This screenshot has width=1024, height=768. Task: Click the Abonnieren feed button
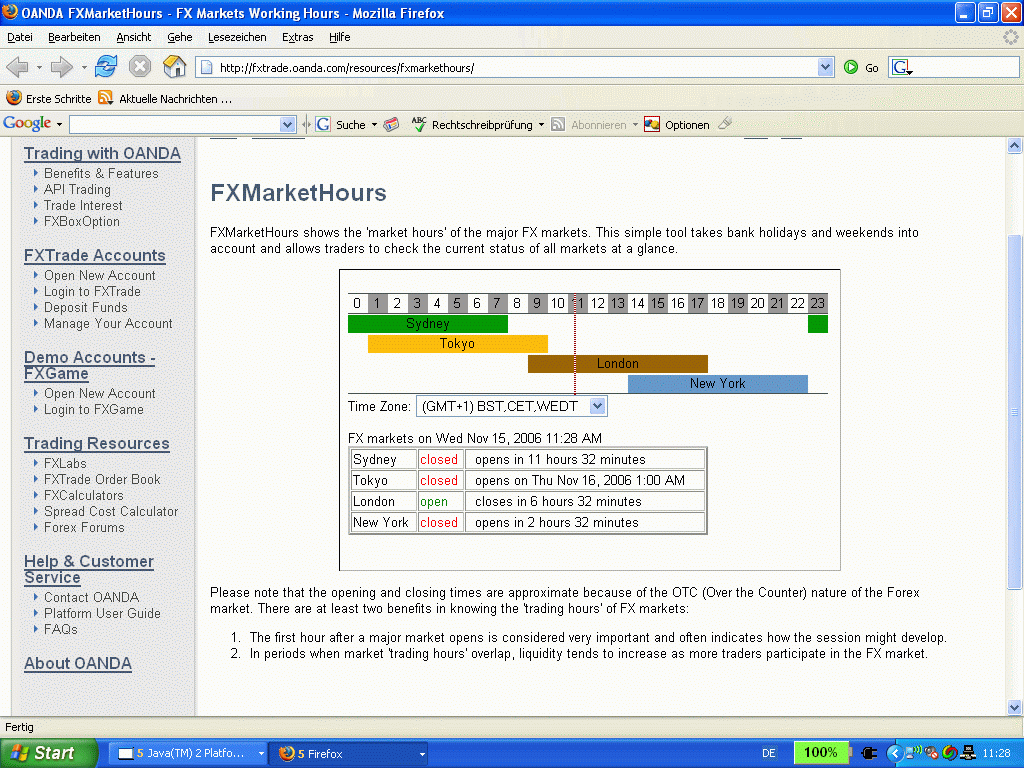[x=588, y=125]
